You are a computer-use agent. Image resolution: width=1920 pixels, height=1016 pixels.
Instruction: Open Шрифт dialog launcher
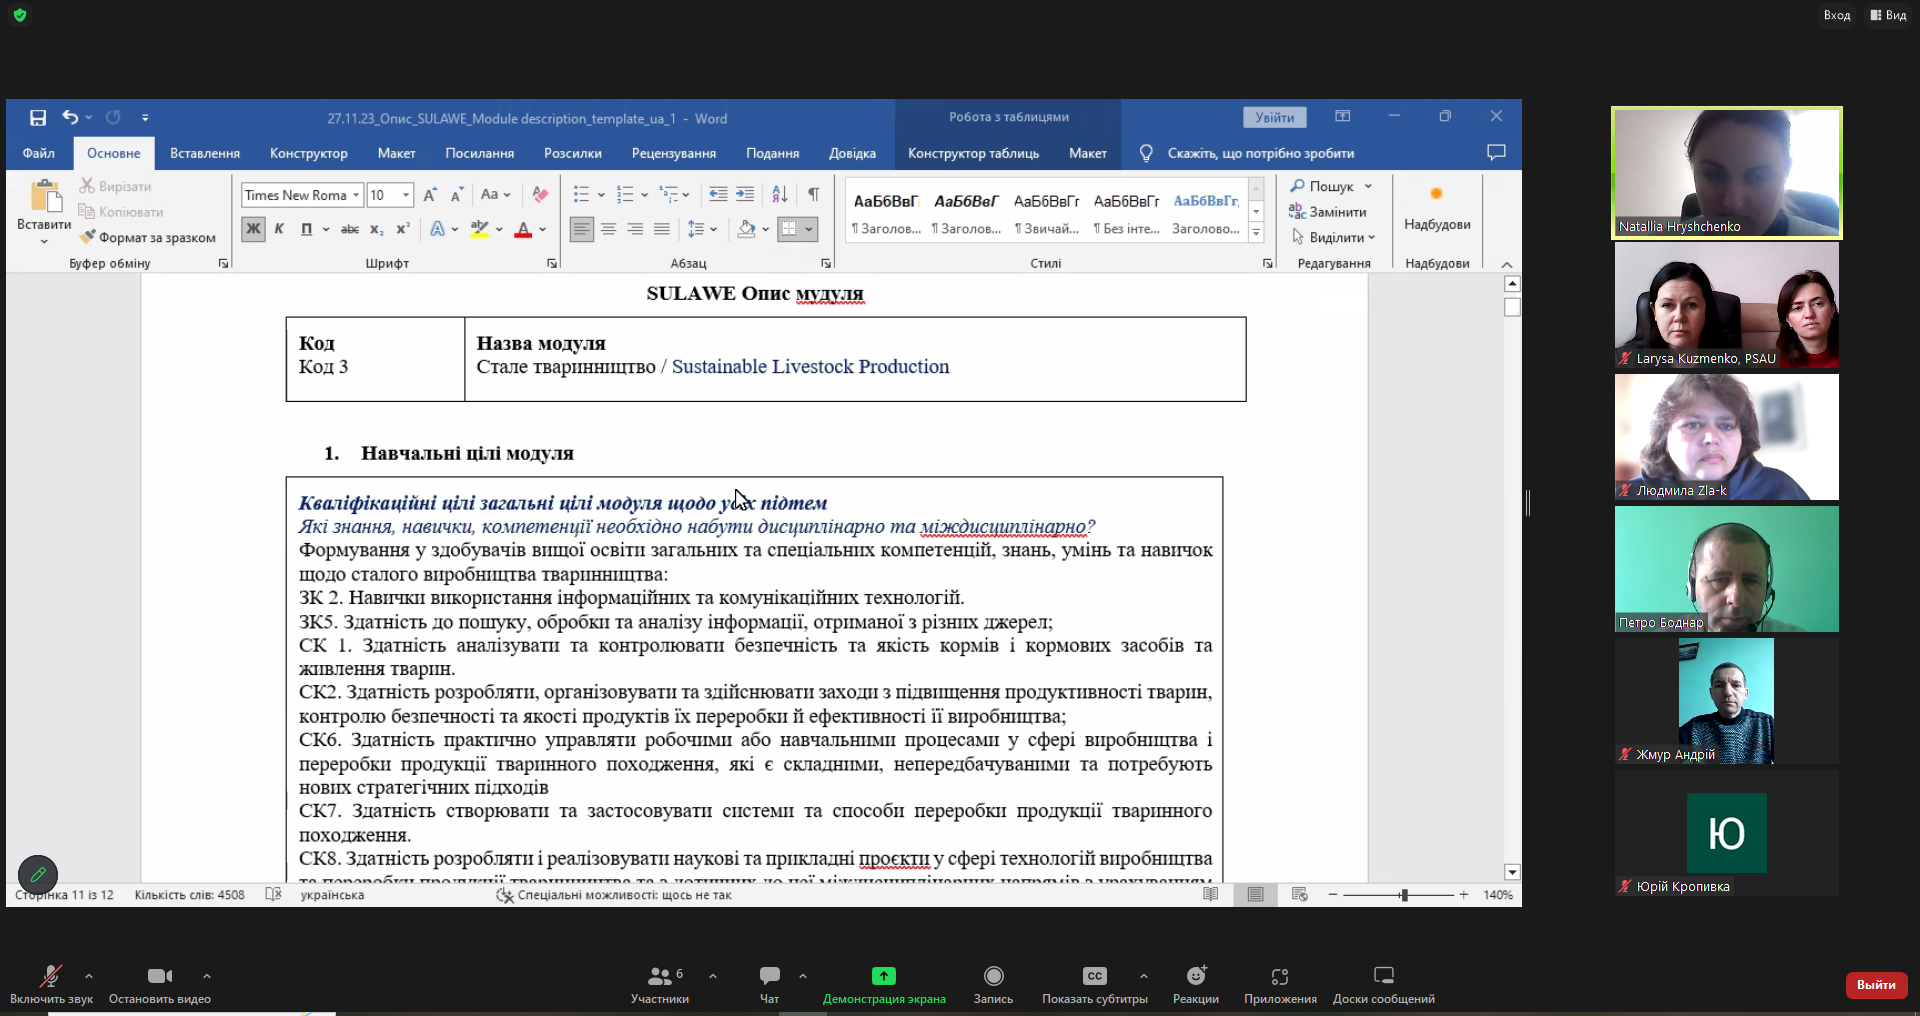click(552, 263)
